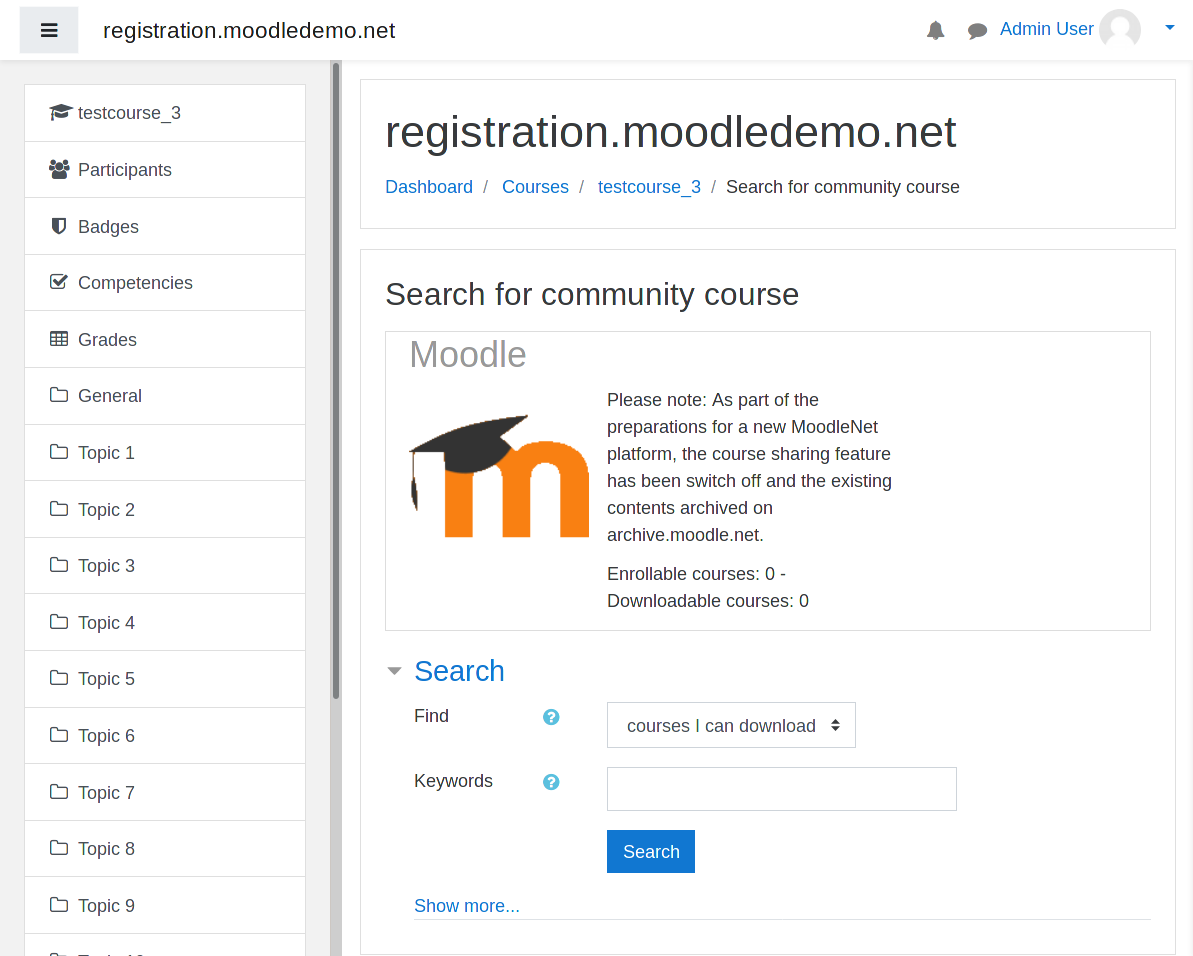Click the Topic 7 label
1193x956 pixels.
[107, 792]
